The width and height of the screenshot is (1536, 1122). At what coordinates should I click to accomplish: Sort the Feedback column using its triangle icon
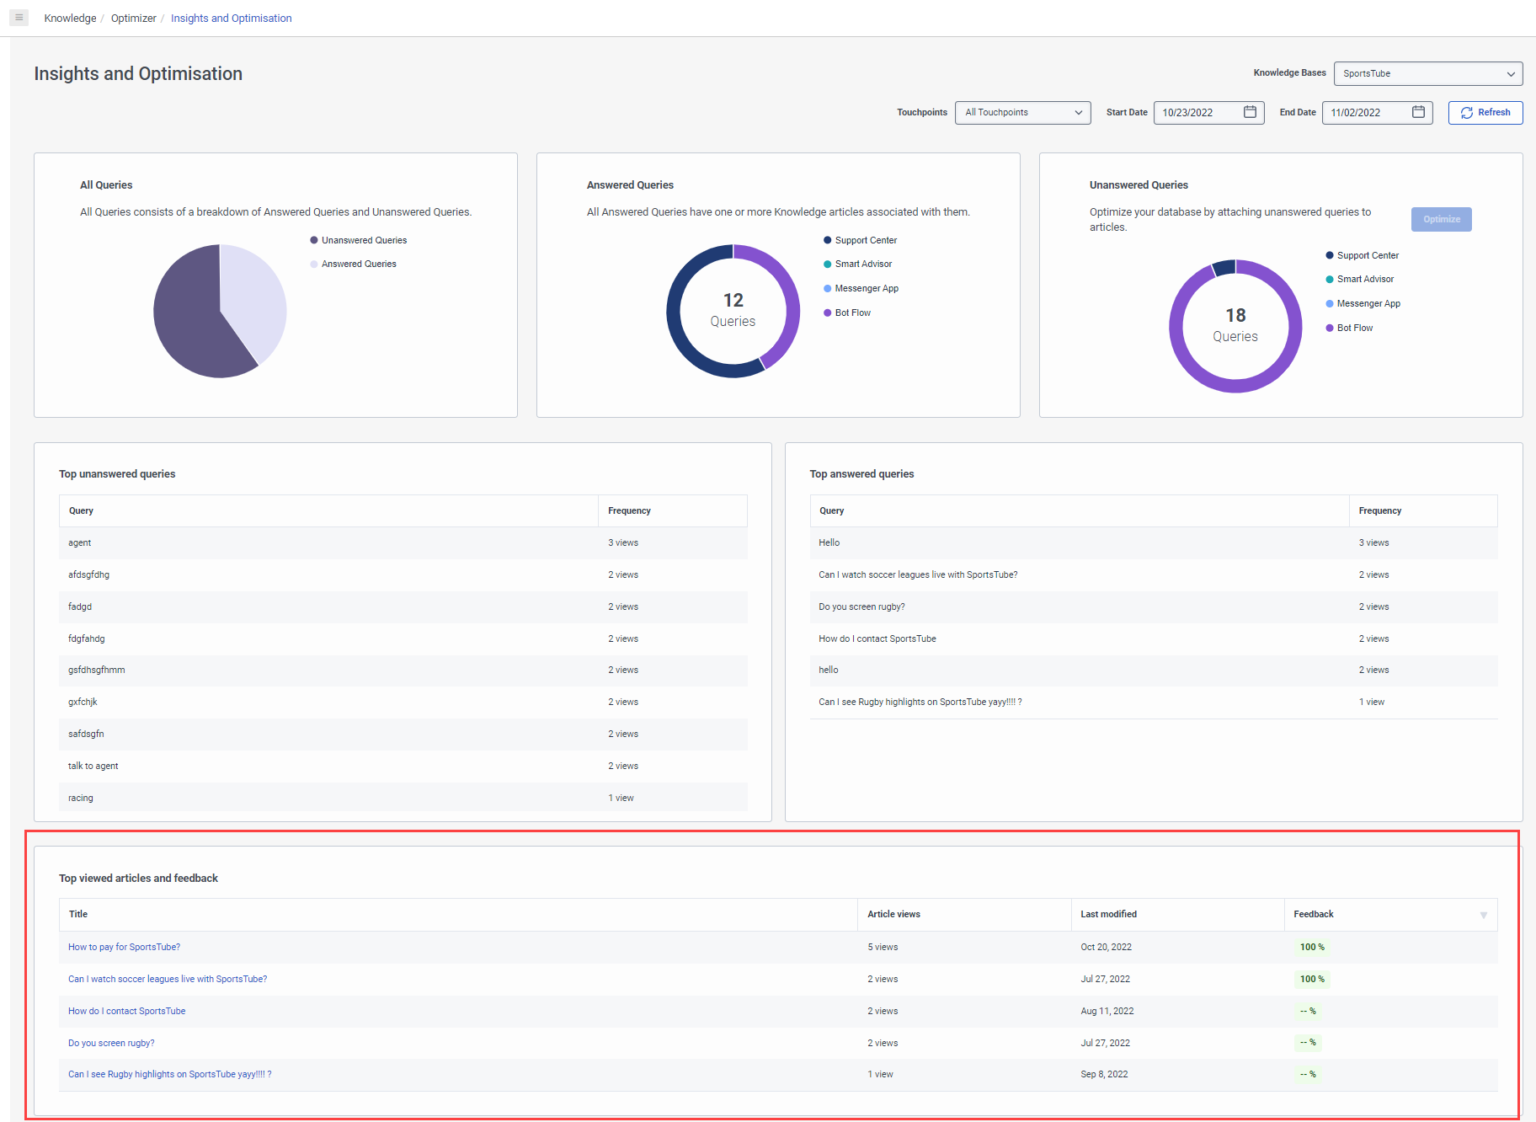point(1484,914)
